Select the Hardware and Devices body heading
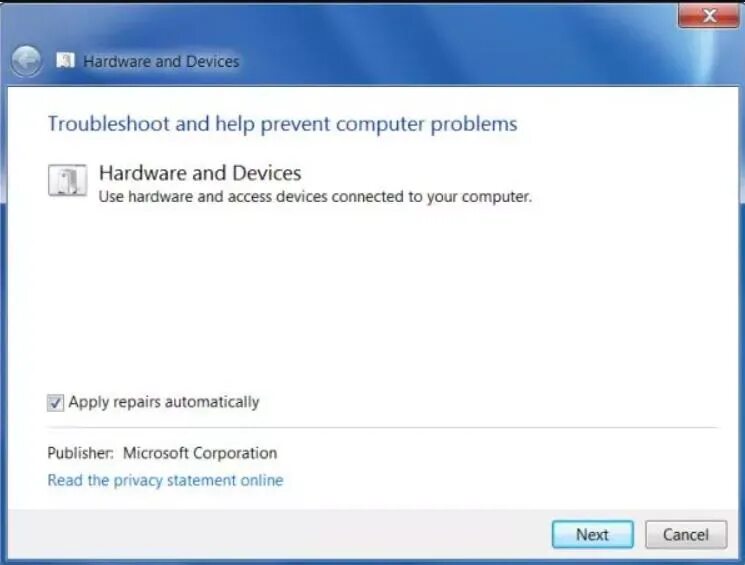The width and height of the screenshot is (745, 565). click(200, 173)
